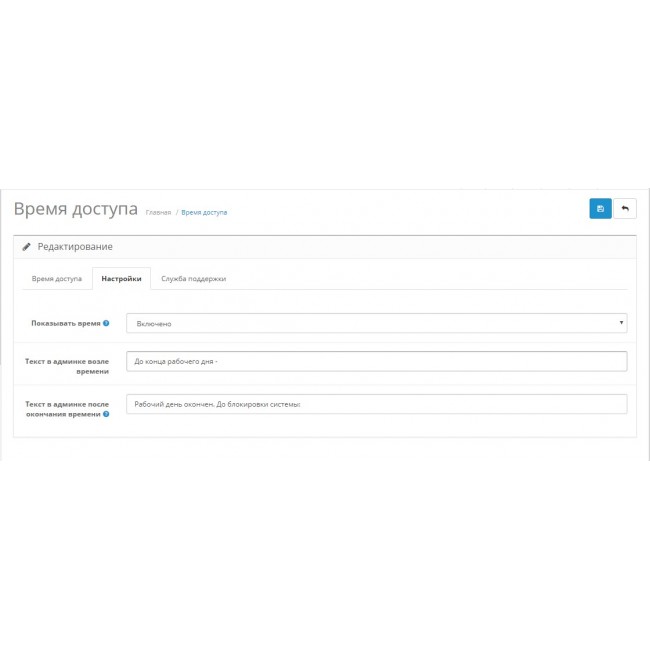Click the back arrow button

pyautogui.click(x=625, y=209)
